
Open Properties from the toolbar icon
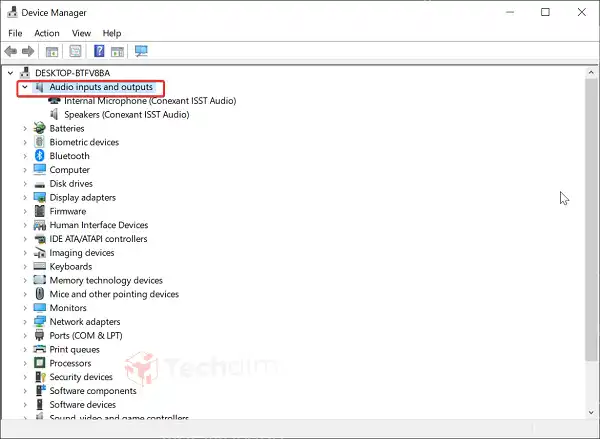coord(75,51)
